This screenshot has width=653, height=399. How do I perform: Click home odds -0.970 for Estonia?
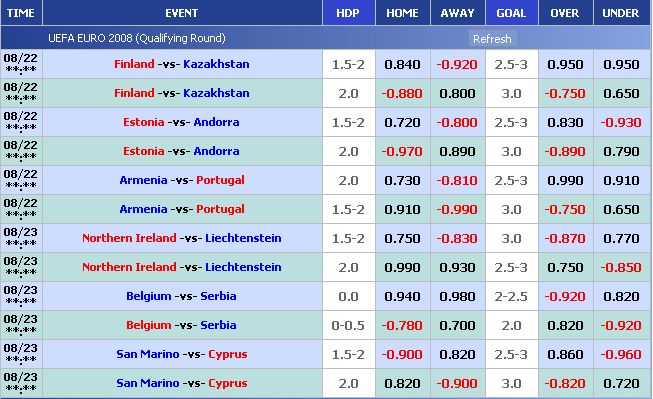point(402,151)
